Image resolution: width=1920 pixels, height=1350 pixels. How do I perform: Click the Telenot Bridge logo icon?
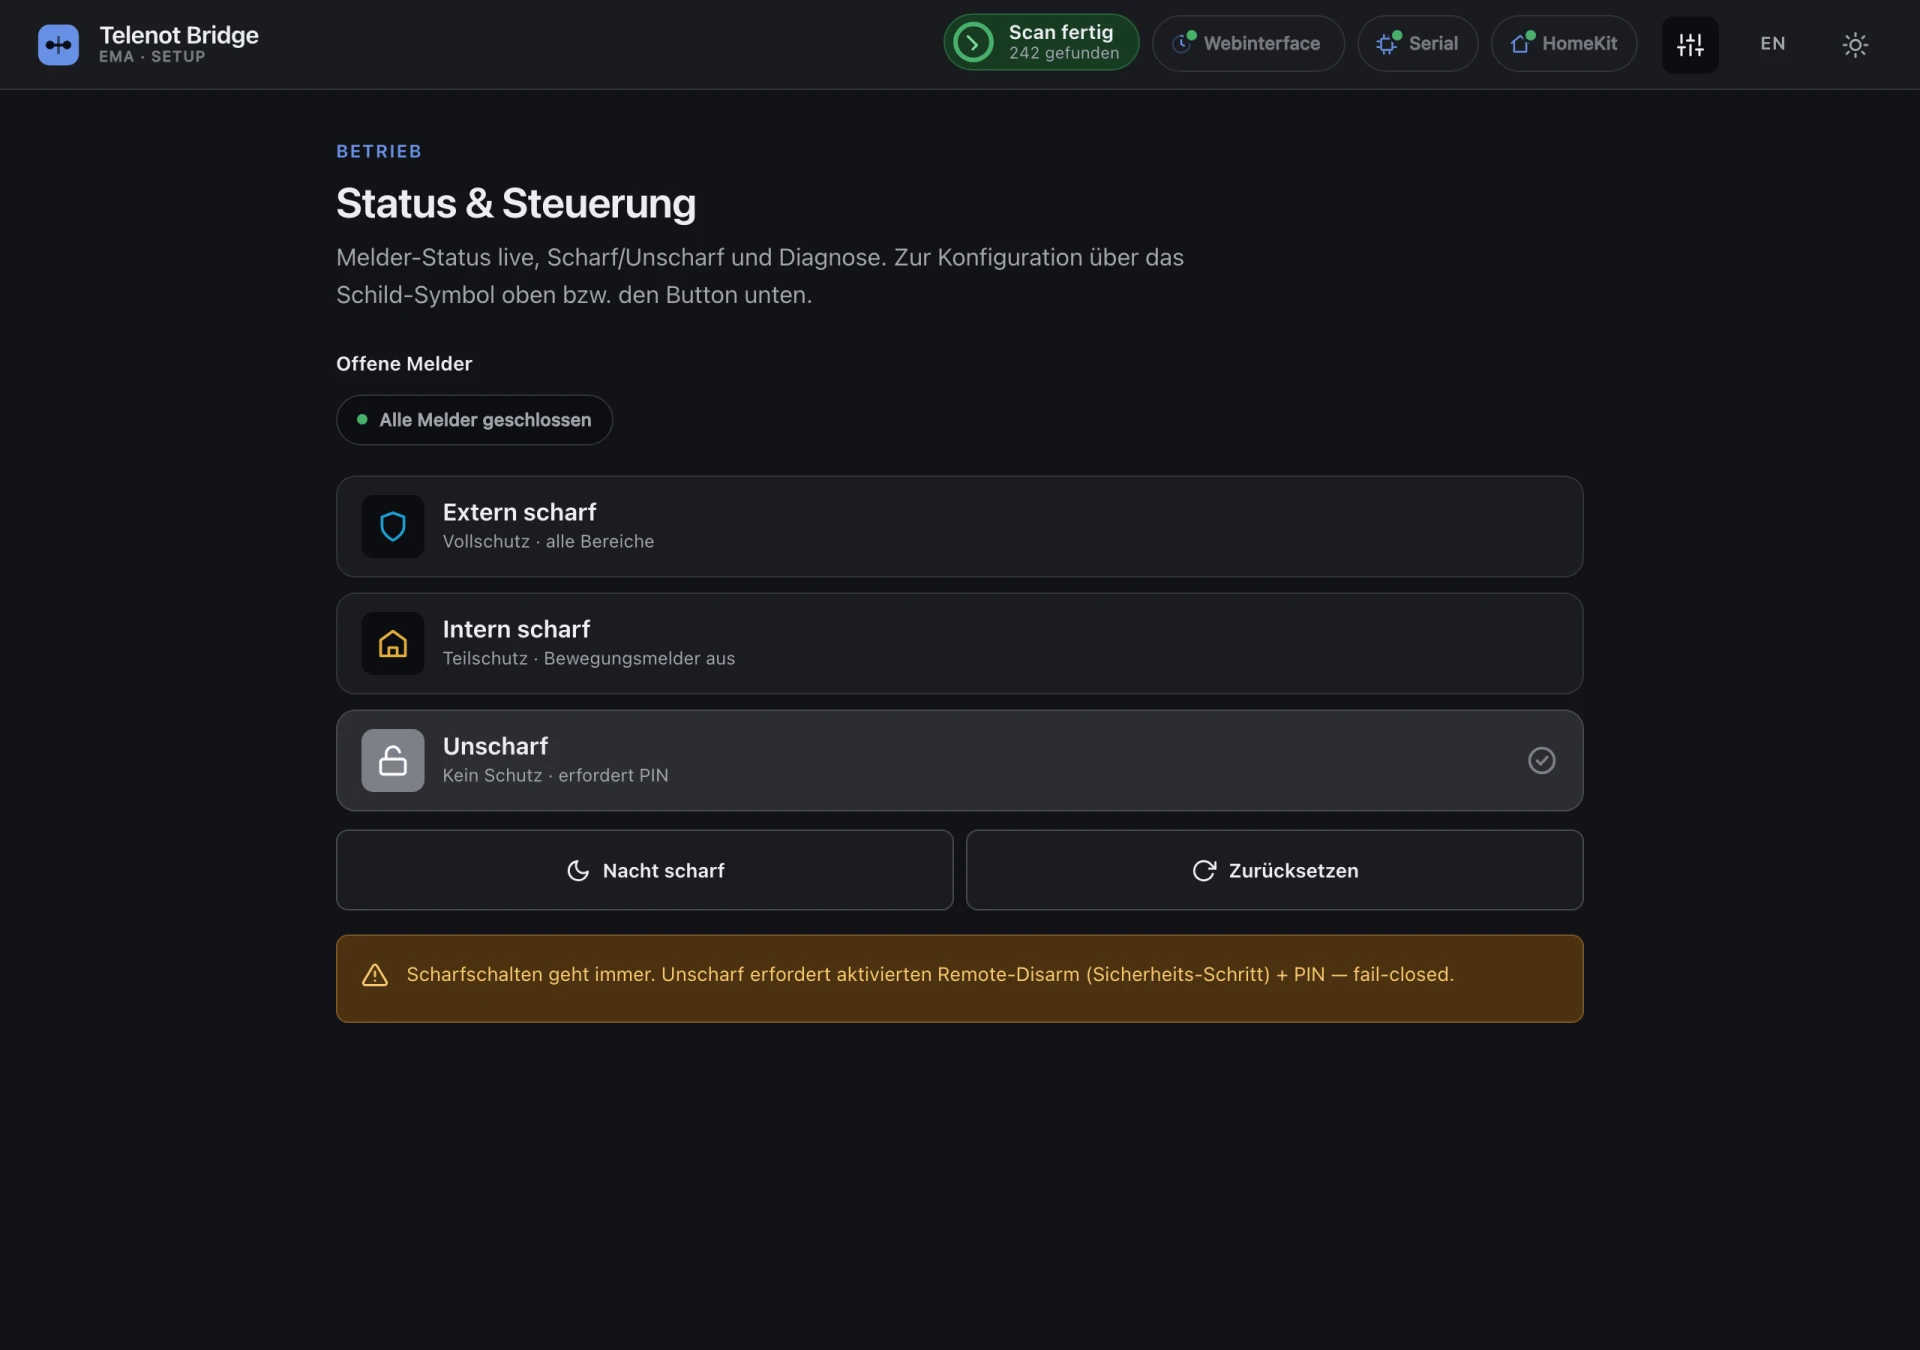tap(58, 44)
